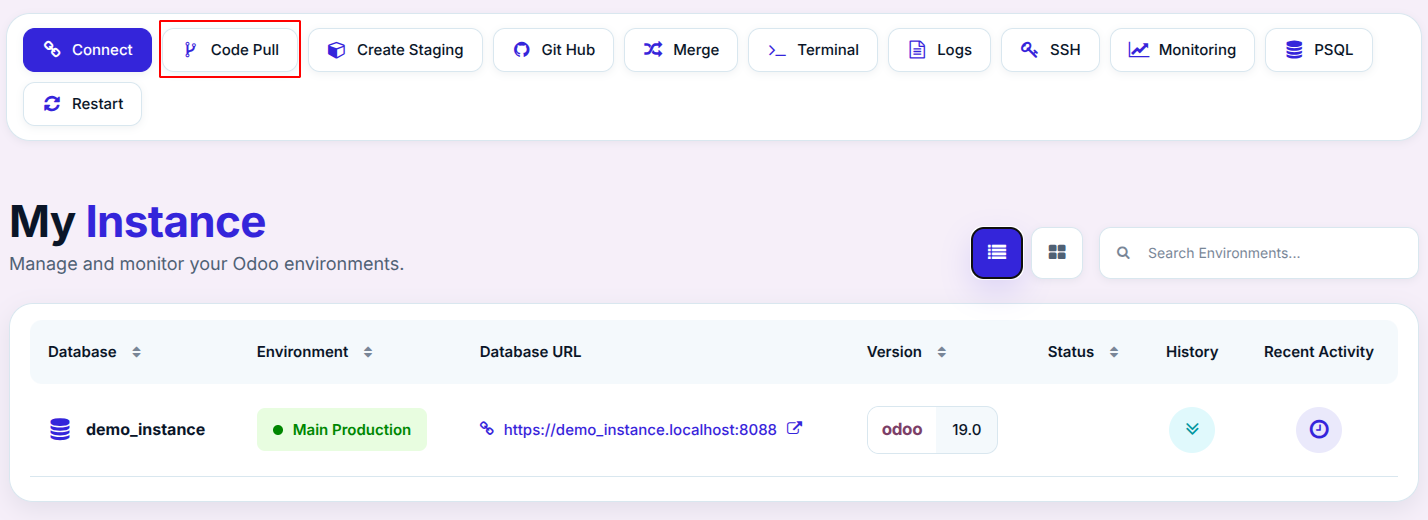The height and width of the screenshot is (520, 1428).
Task: Open the Git Hub option
Action: 554,50
